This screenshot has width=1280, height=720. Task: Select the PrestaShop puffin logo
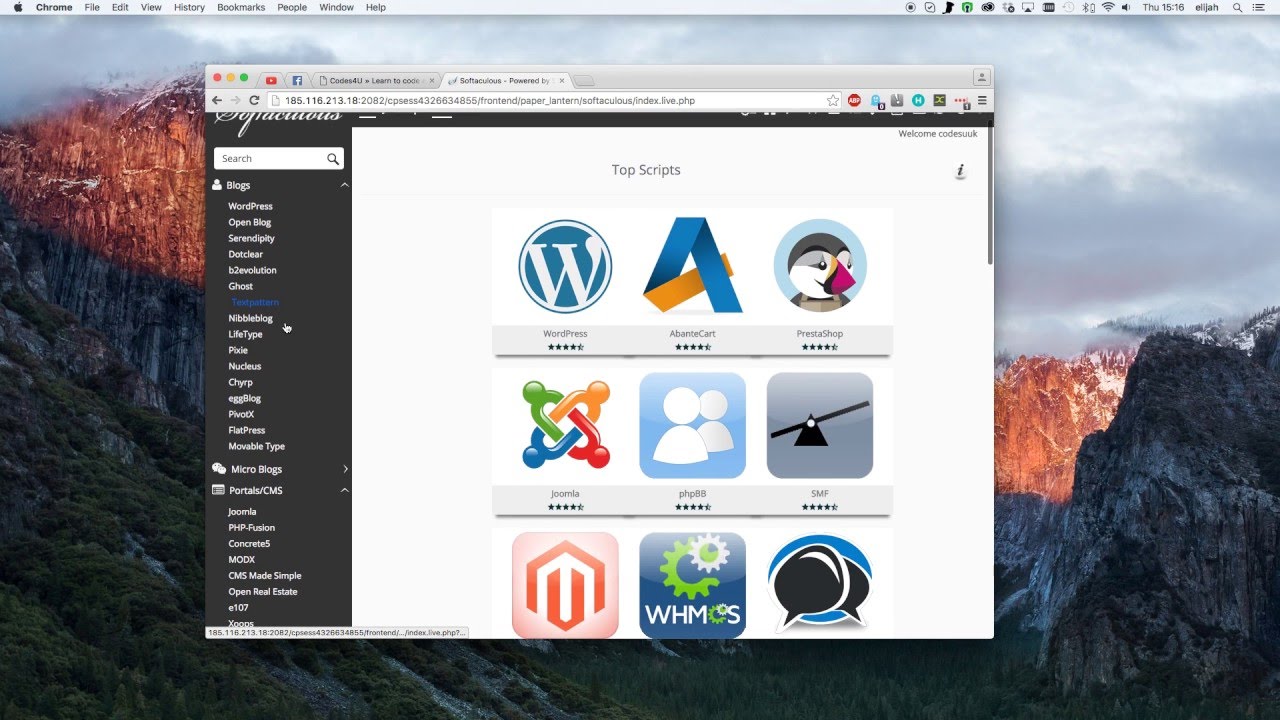820,266
